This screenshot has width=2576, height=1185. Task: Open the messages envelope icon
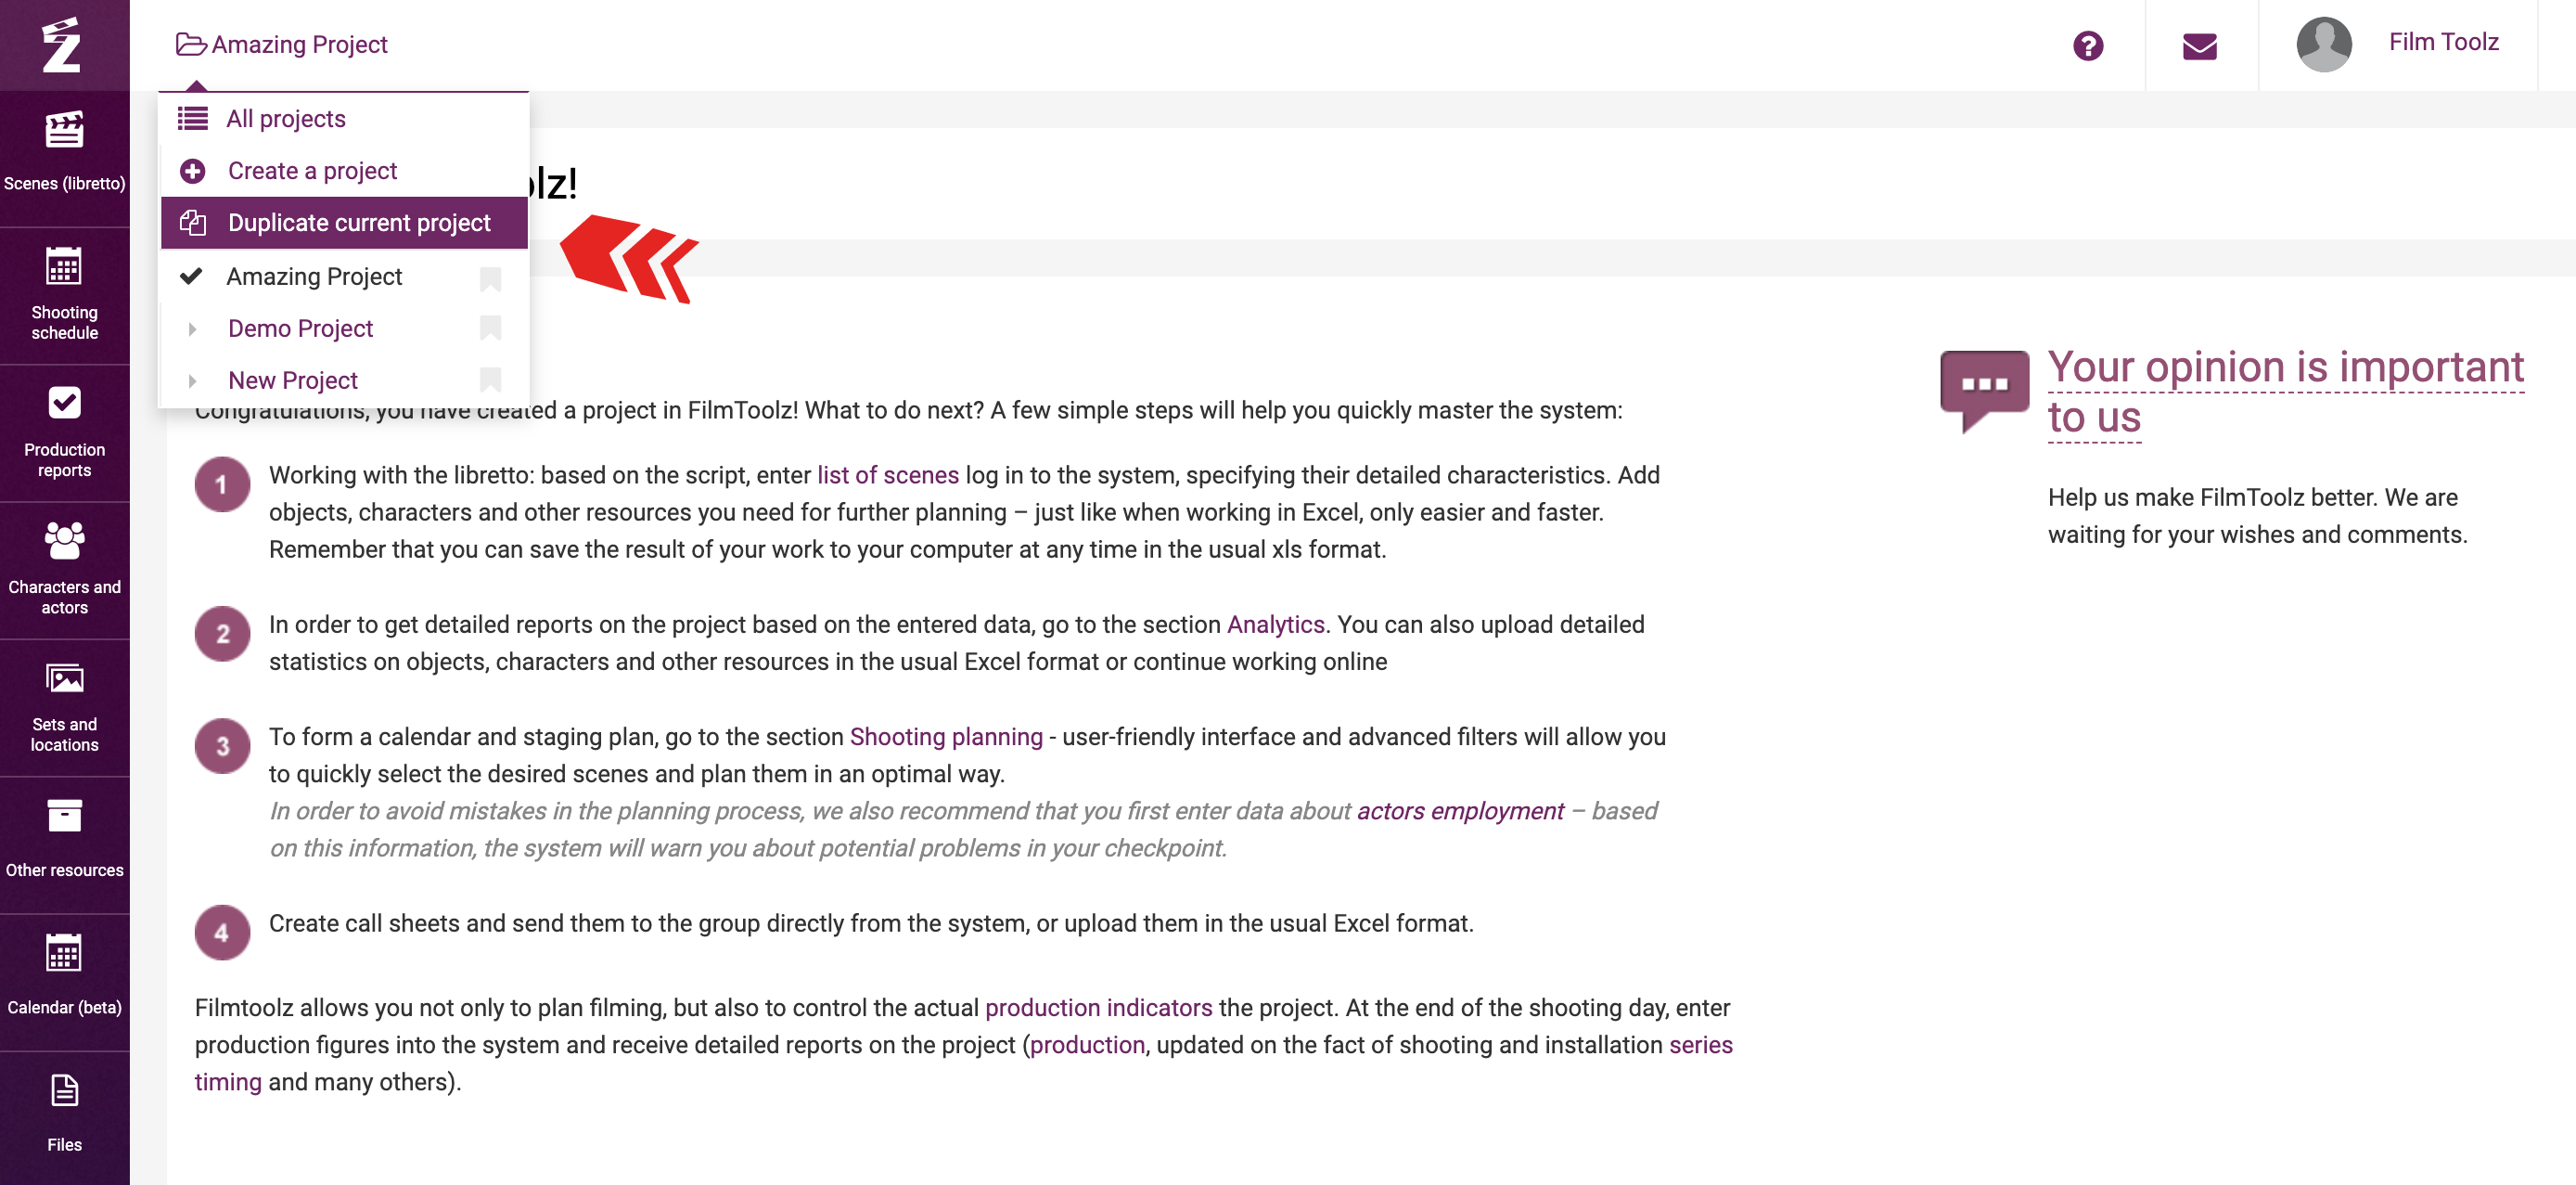2199,46
